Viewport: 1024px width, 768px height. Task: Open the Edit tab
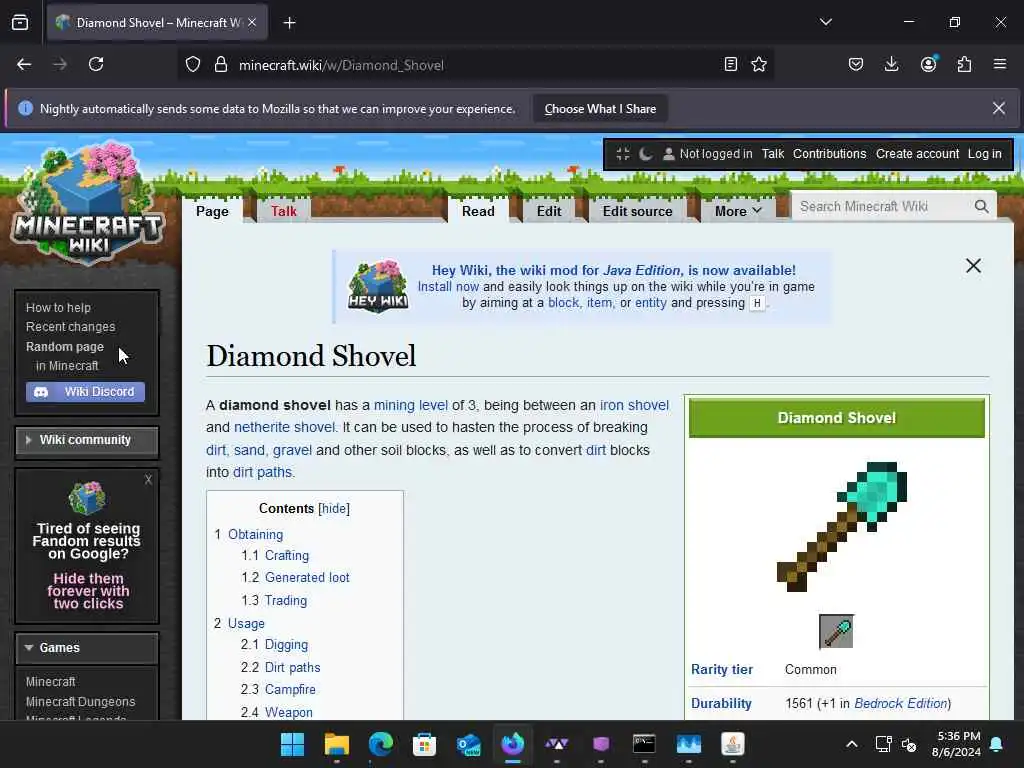pos(549,211)
